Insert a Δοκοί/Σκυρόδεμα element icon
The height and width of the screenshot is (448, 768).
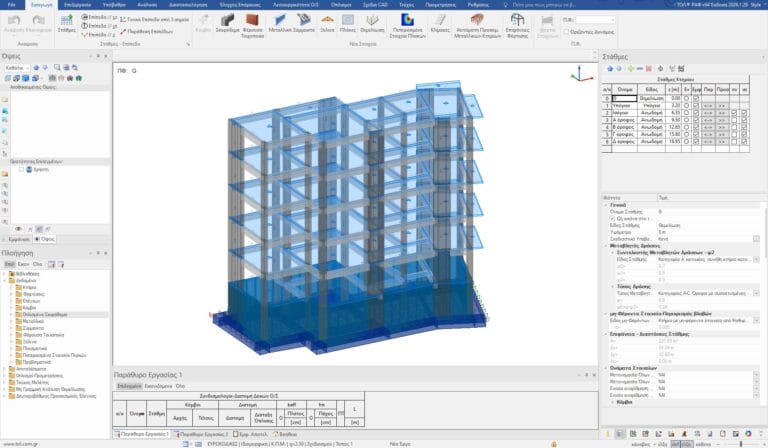[227, 24]
